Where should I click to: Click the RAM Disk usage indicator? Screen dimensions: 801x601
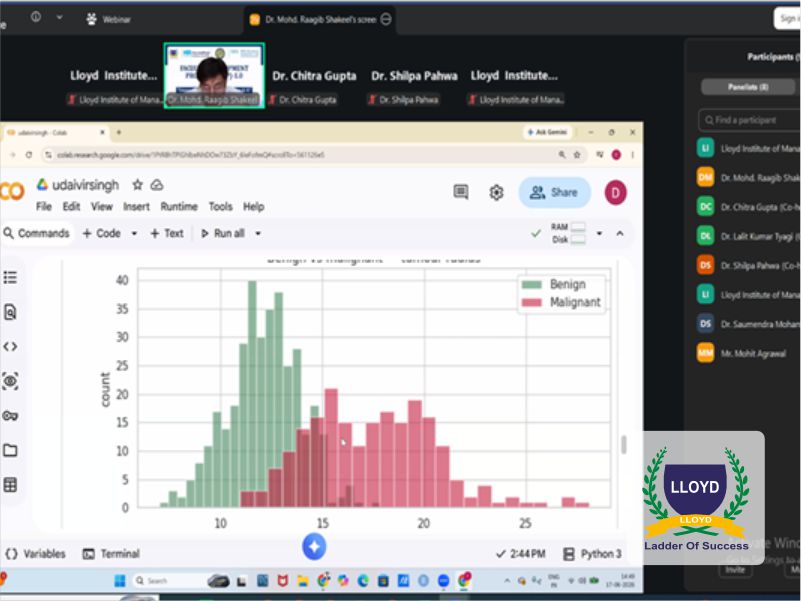click(x=568, y=234)
